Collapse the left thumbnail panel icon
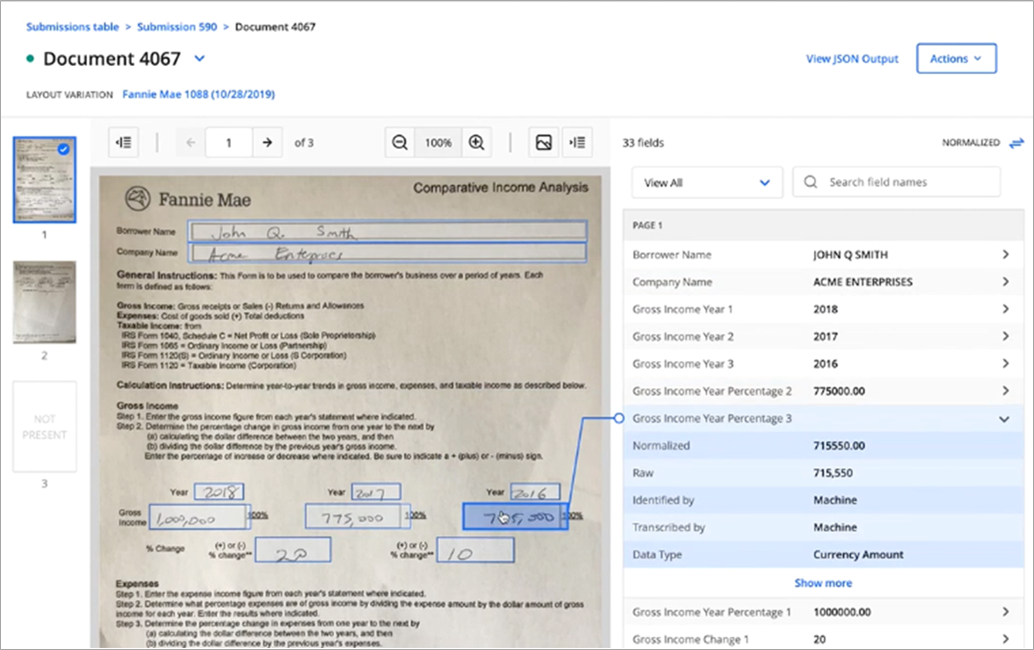The height and width of the screenshot is (650, 1034). pyautogui.click(x=123, y=142)
